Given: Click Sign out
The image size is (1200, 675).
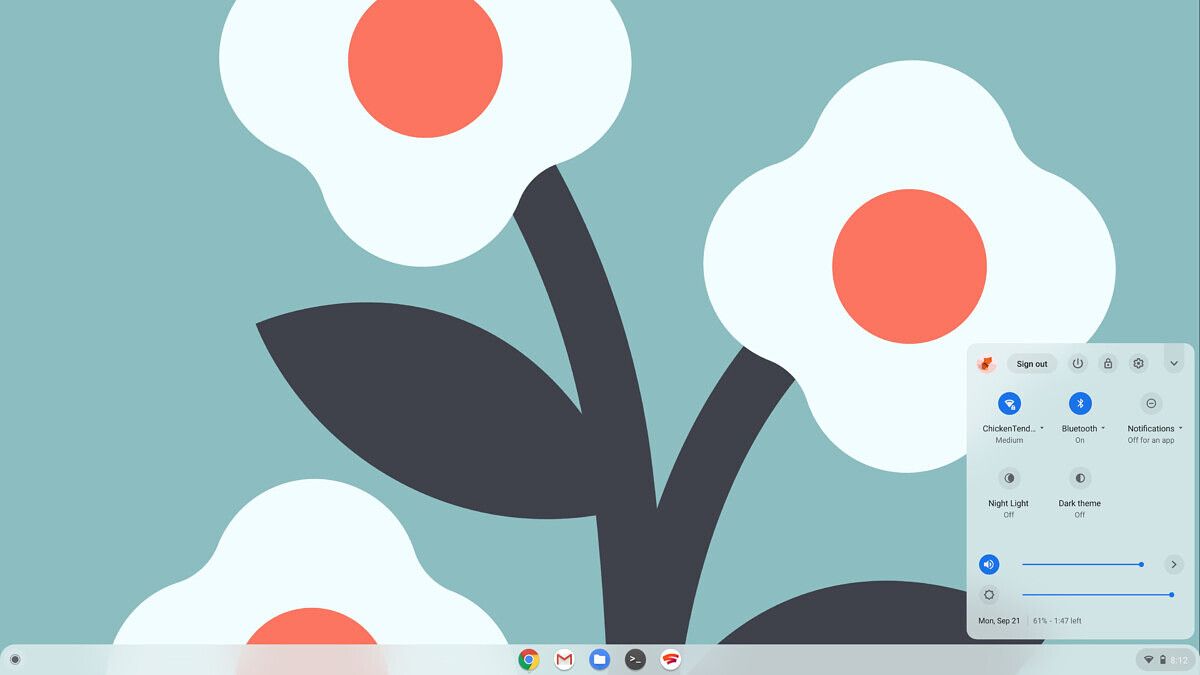Looking at the screenshot, I should 1031,363.
